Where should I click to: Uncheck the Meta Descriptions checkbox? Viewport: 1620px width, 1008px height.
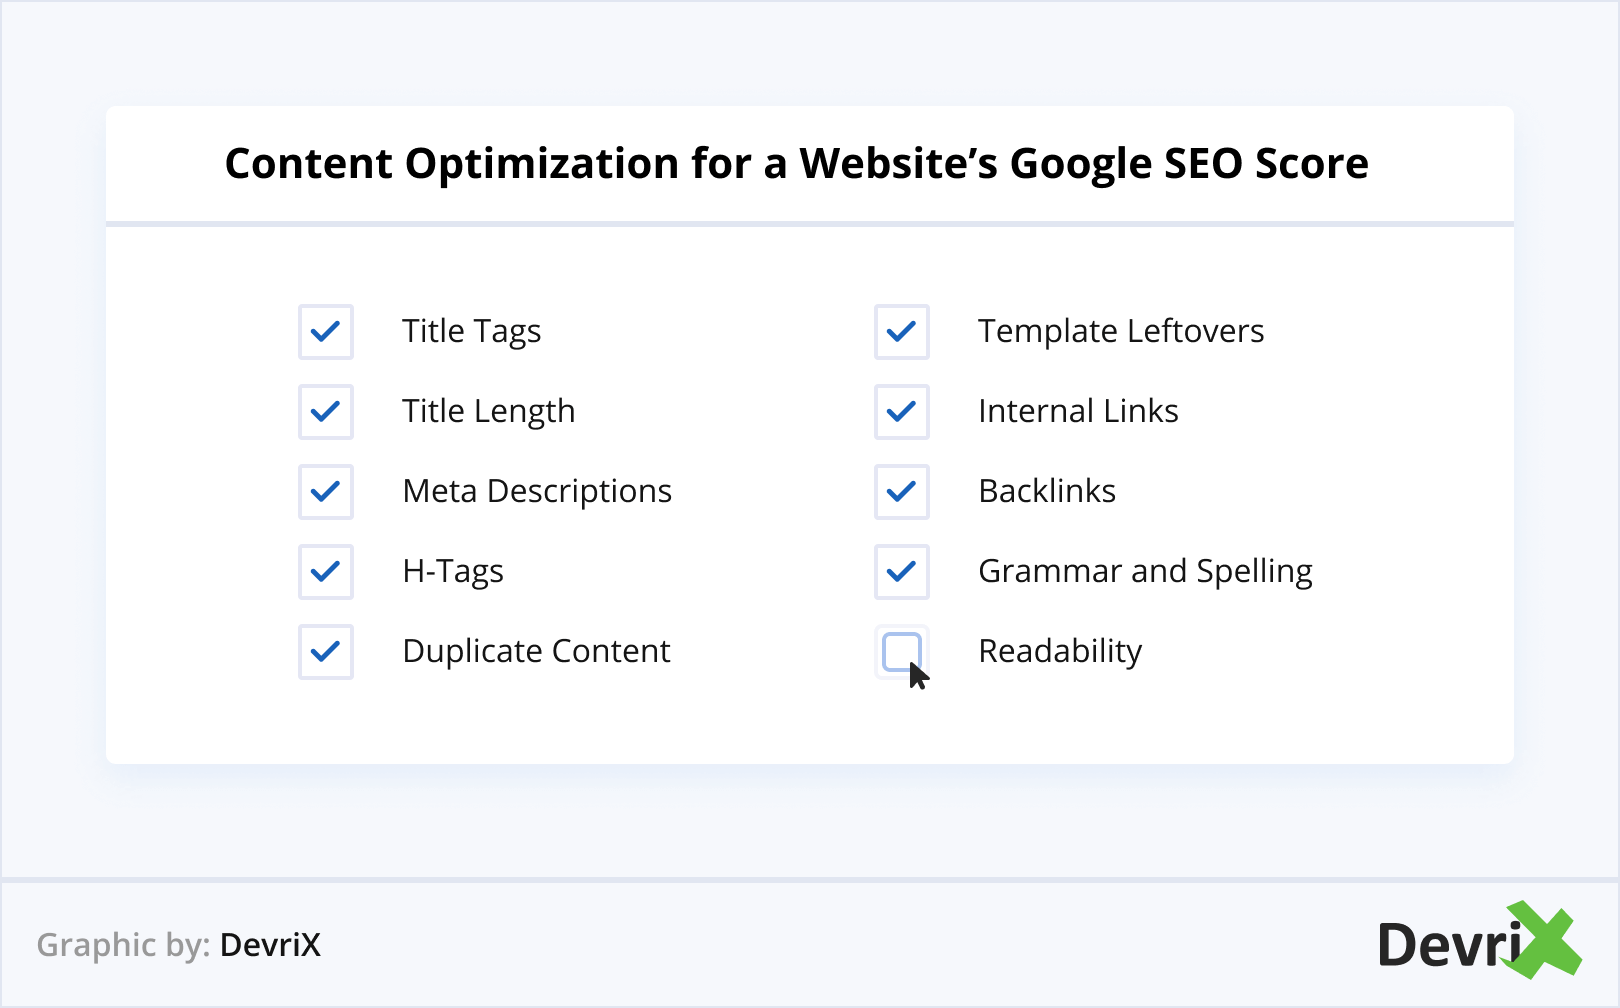click(326, 492)
